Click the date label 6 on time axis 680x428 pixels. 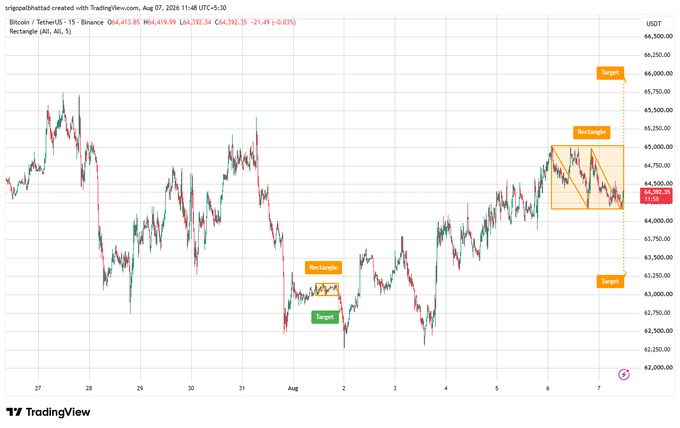548,388
